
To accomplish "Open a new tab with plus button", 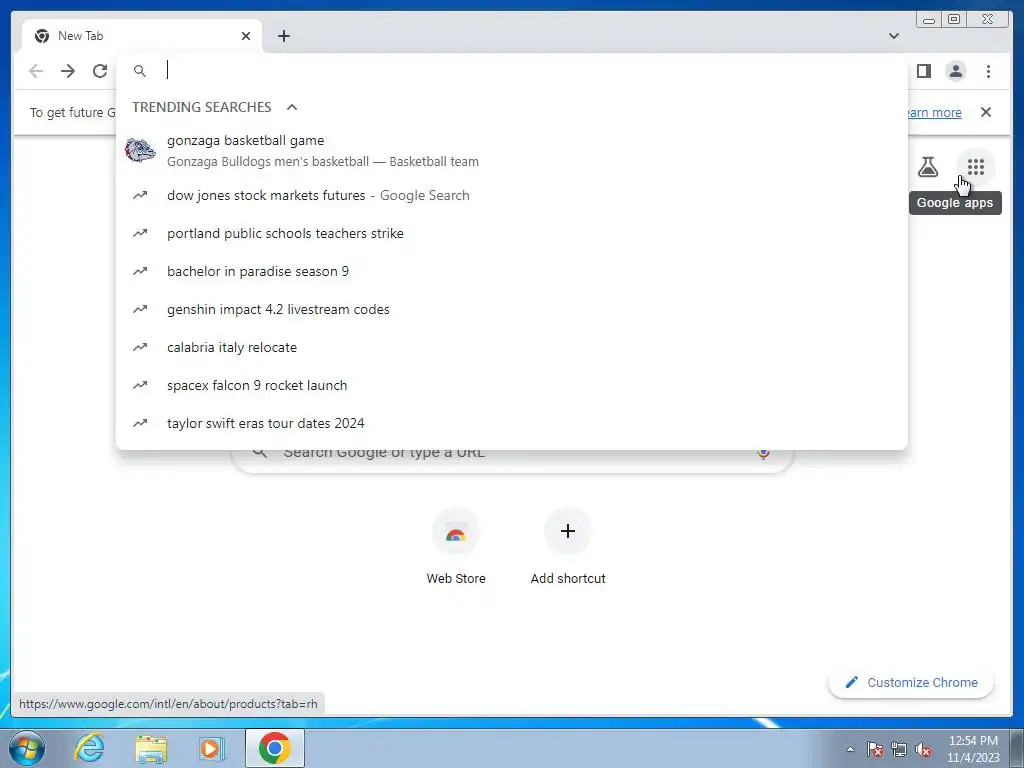I will pos(283,36).
